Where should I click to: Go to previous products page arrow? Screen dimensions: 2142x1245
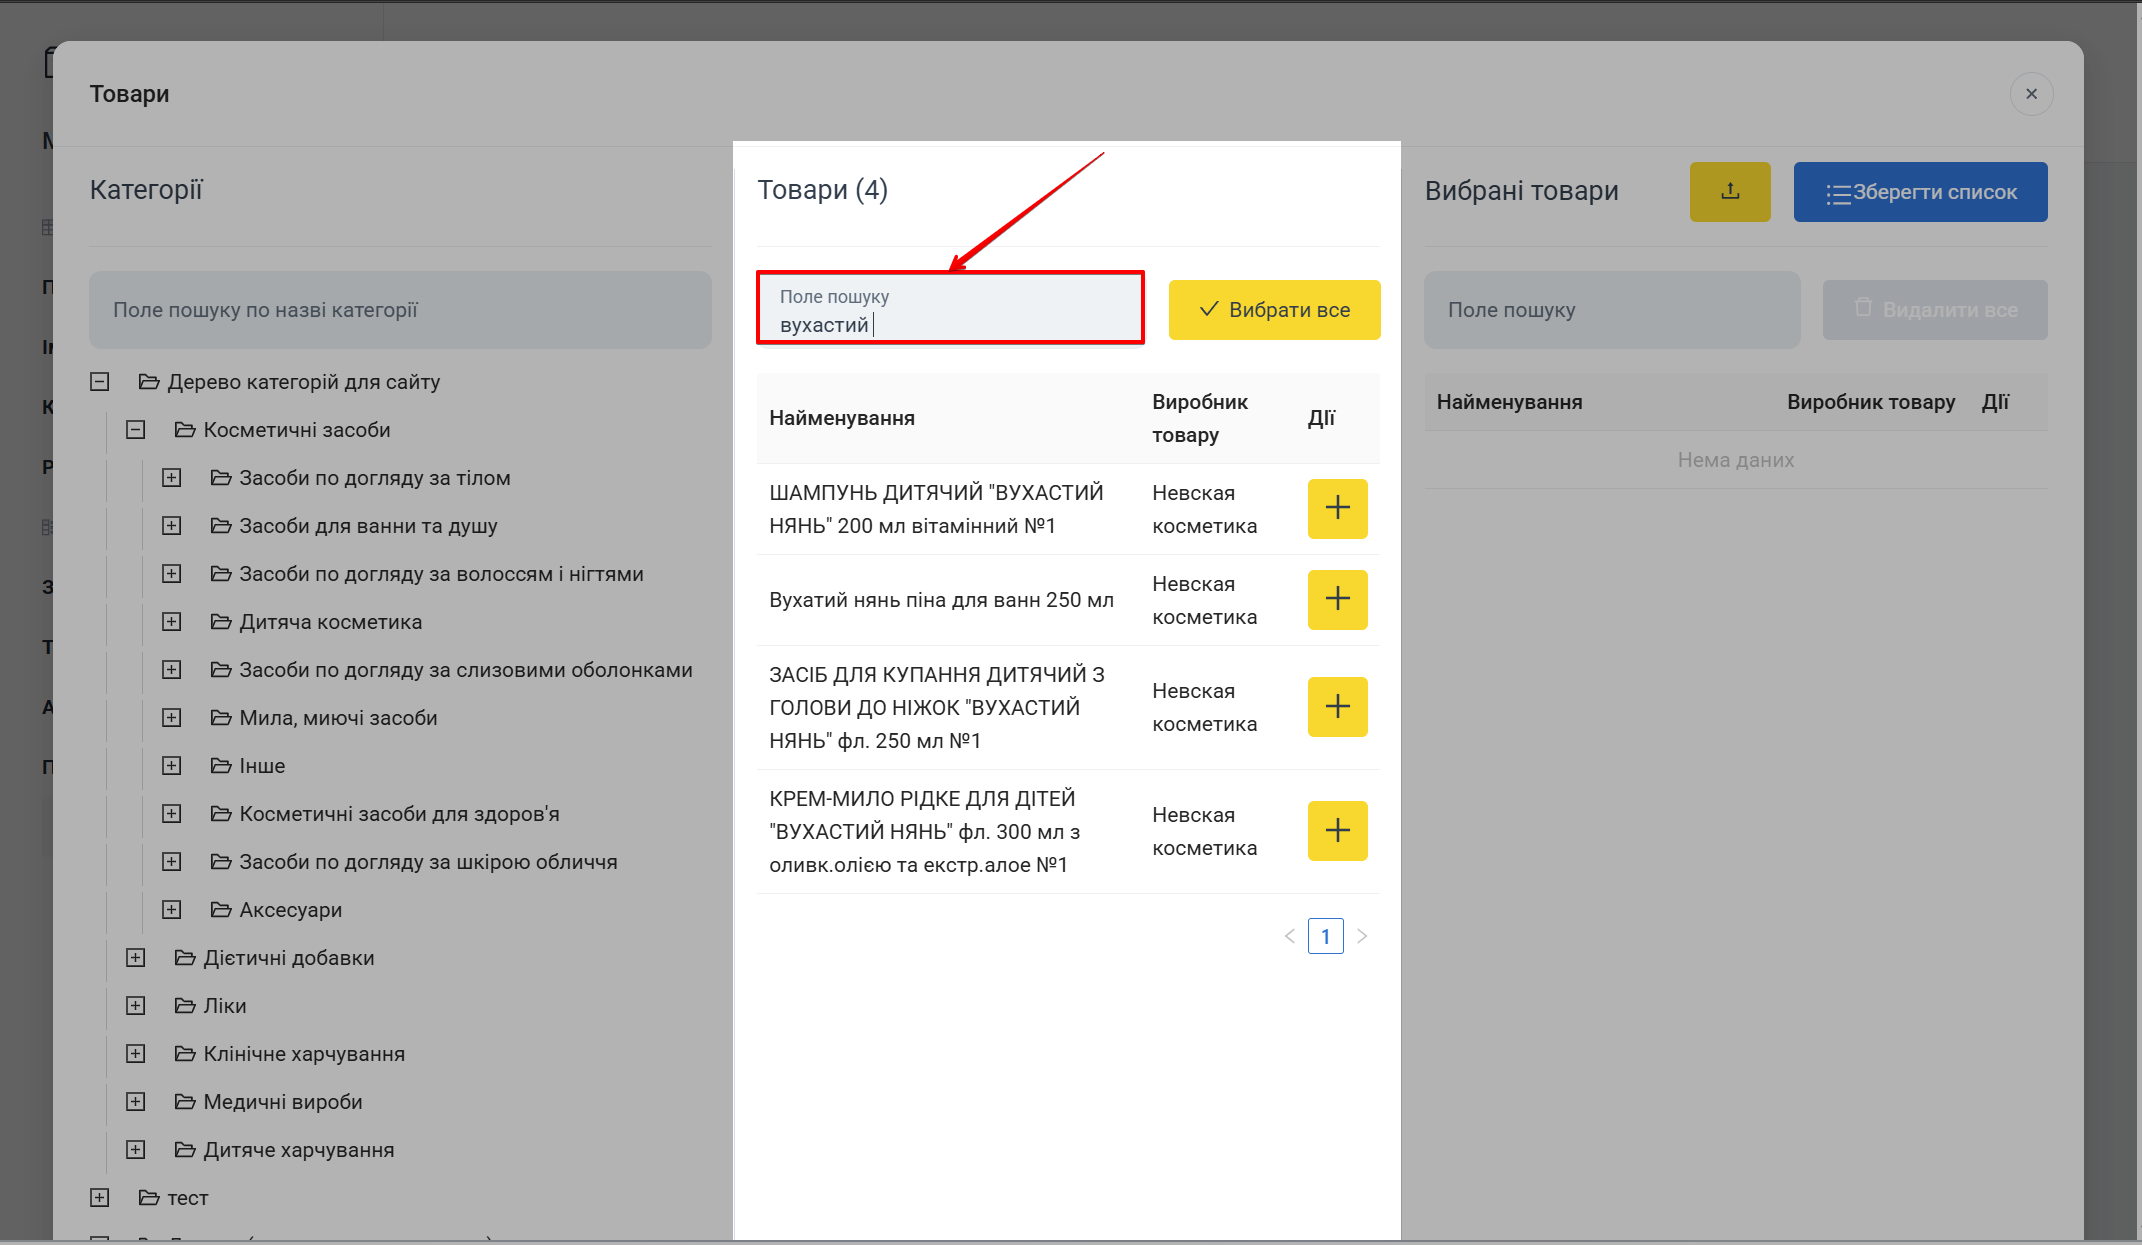pos(1290,936)
